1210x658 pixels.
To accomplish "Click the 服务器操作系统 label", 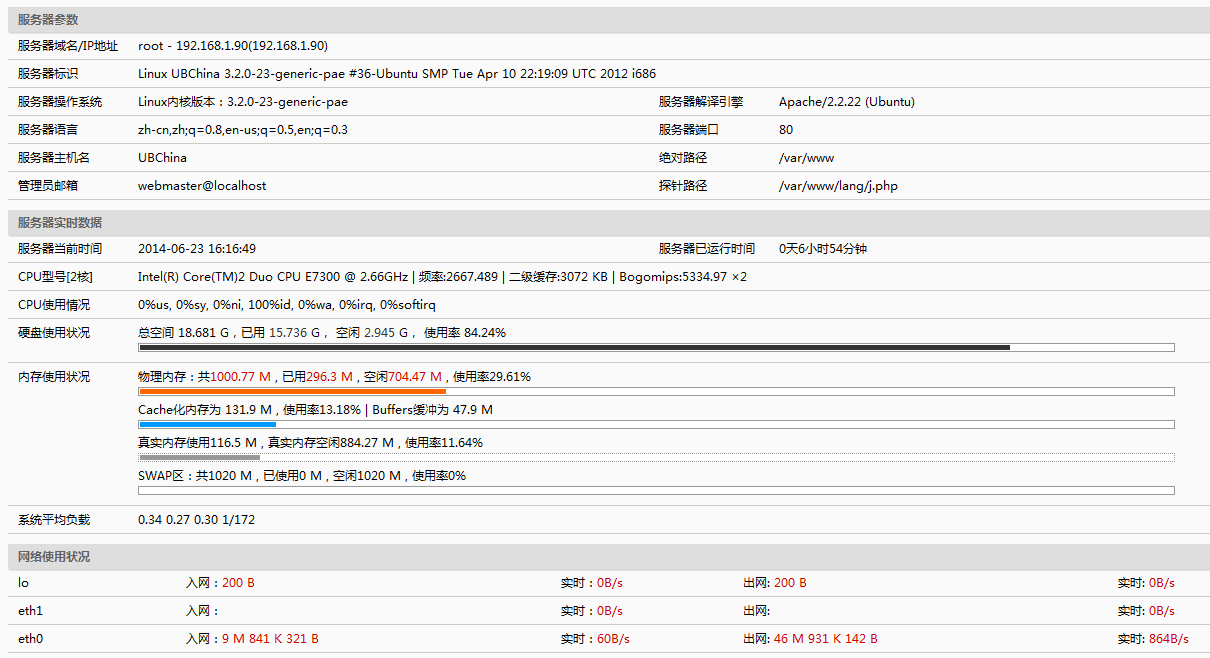I will click(x=60, y=102).
